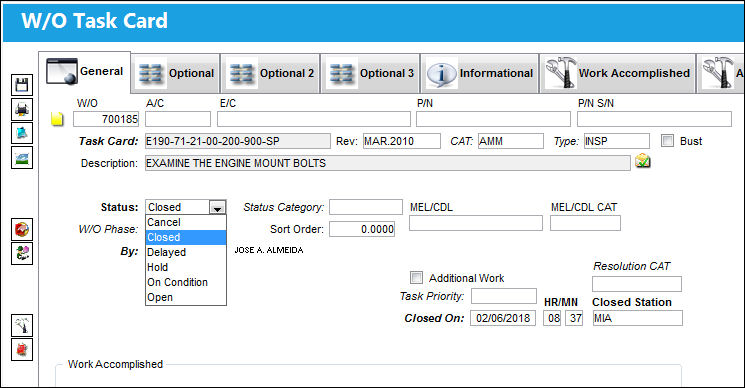Click the Description field about engine mount bolts
Image resolution: width=745 pixels, height=388 pixels.
tap(388, 163)
